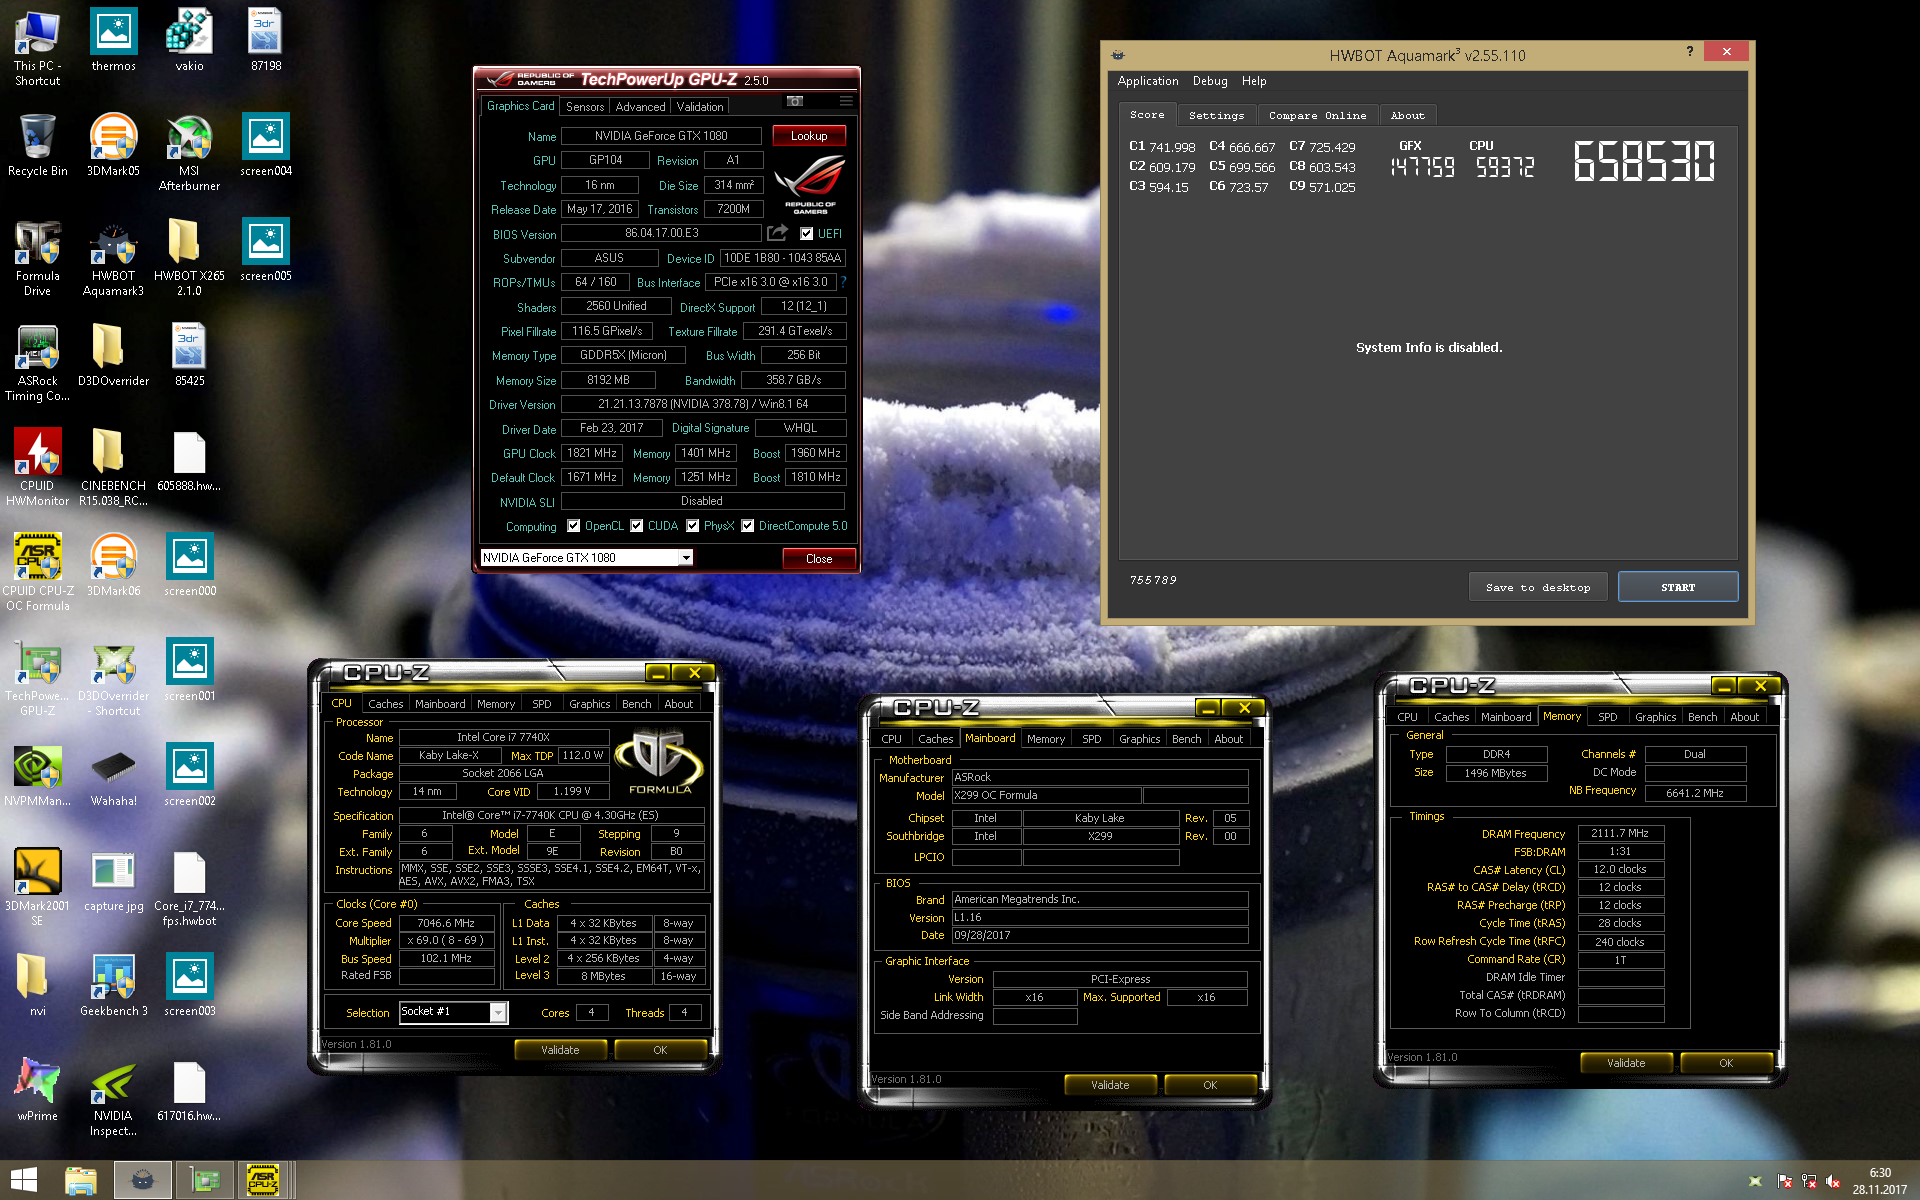Viewport: 1920px width, 1200px height.
Task: Open the D3DOverrider folder
Action: pyautogui.click(x=113, y=355)
